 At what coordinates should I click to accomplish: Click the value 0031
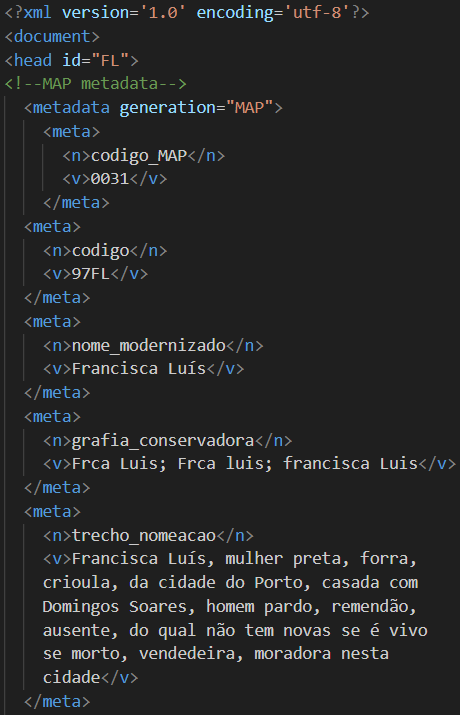point(110,179)
